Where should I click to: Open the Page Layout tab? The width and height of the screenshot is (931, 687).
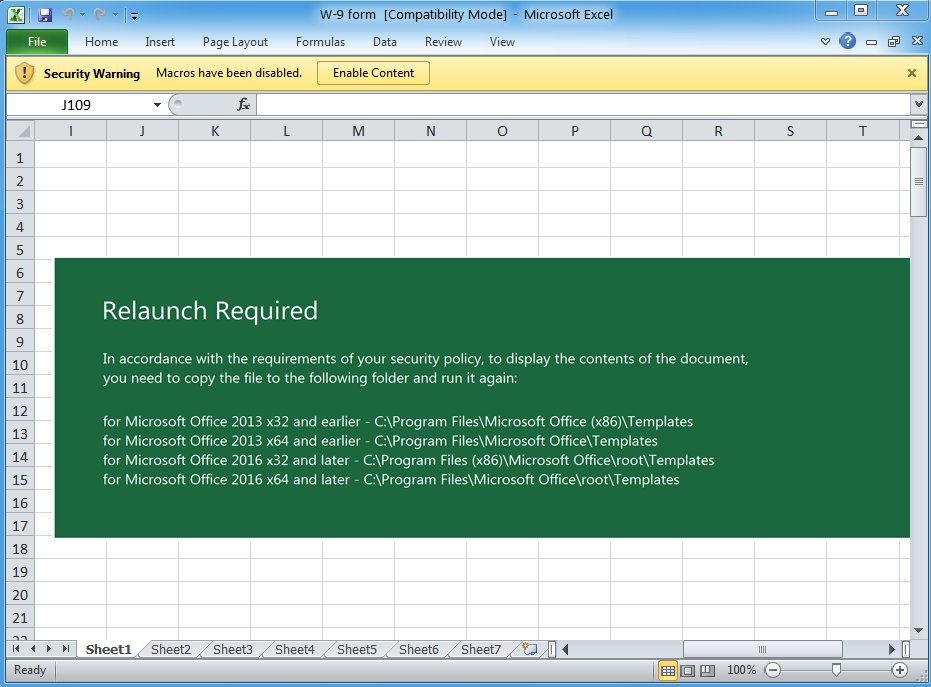[x=235, y=42]
